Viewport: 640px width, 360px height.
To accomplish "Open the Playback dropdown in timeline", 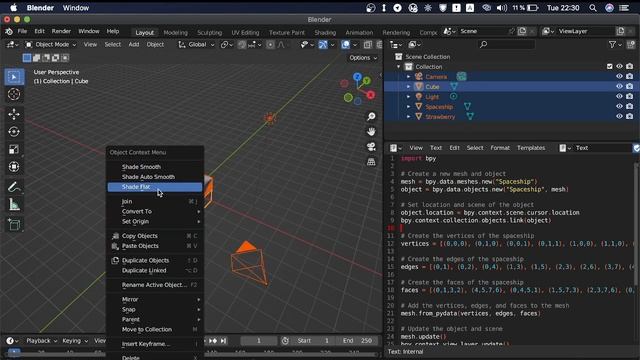I will (42, 340).
